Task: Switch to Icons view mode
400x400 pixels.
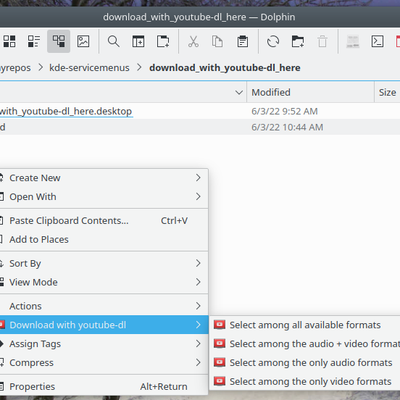Action: (9, 41)
